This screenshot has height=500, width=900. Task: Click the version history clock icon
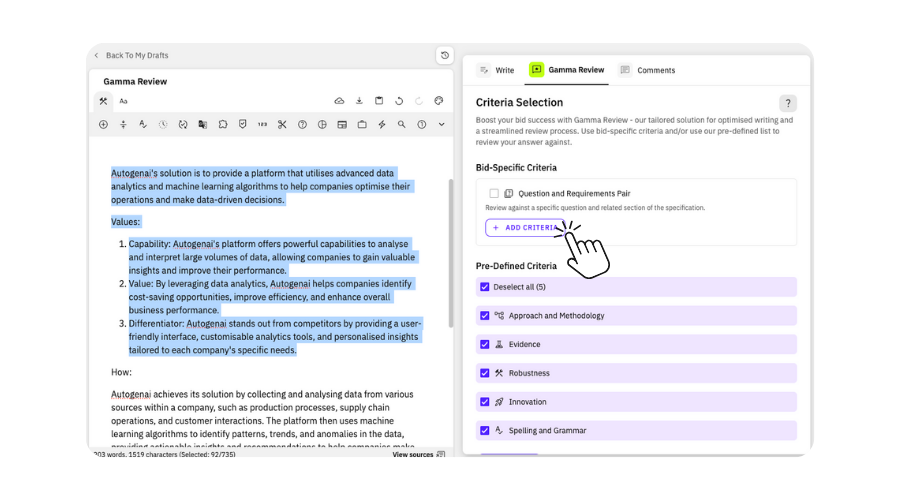(445, 55)
